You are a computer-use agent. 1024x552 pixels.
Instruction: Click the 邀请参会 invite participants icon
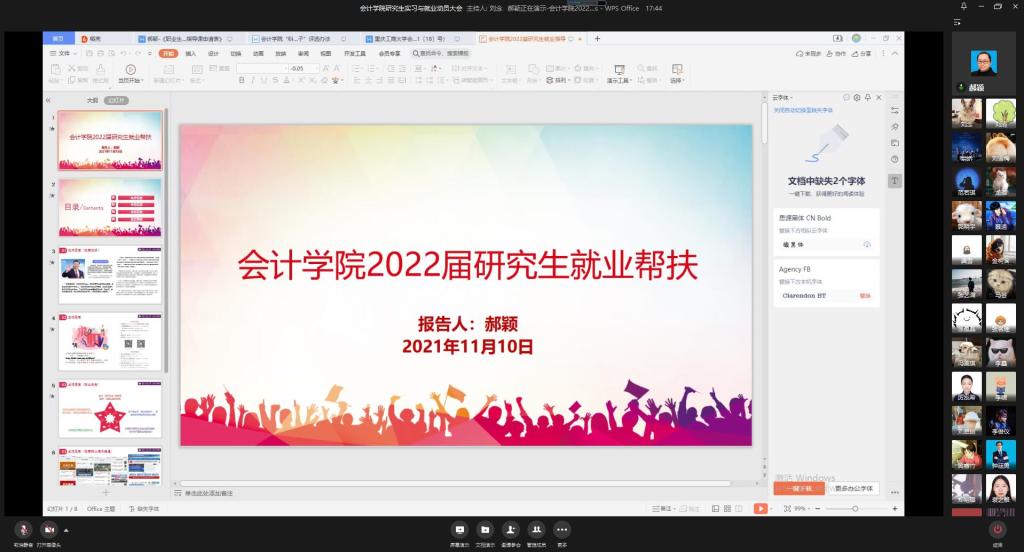point(511,529)
